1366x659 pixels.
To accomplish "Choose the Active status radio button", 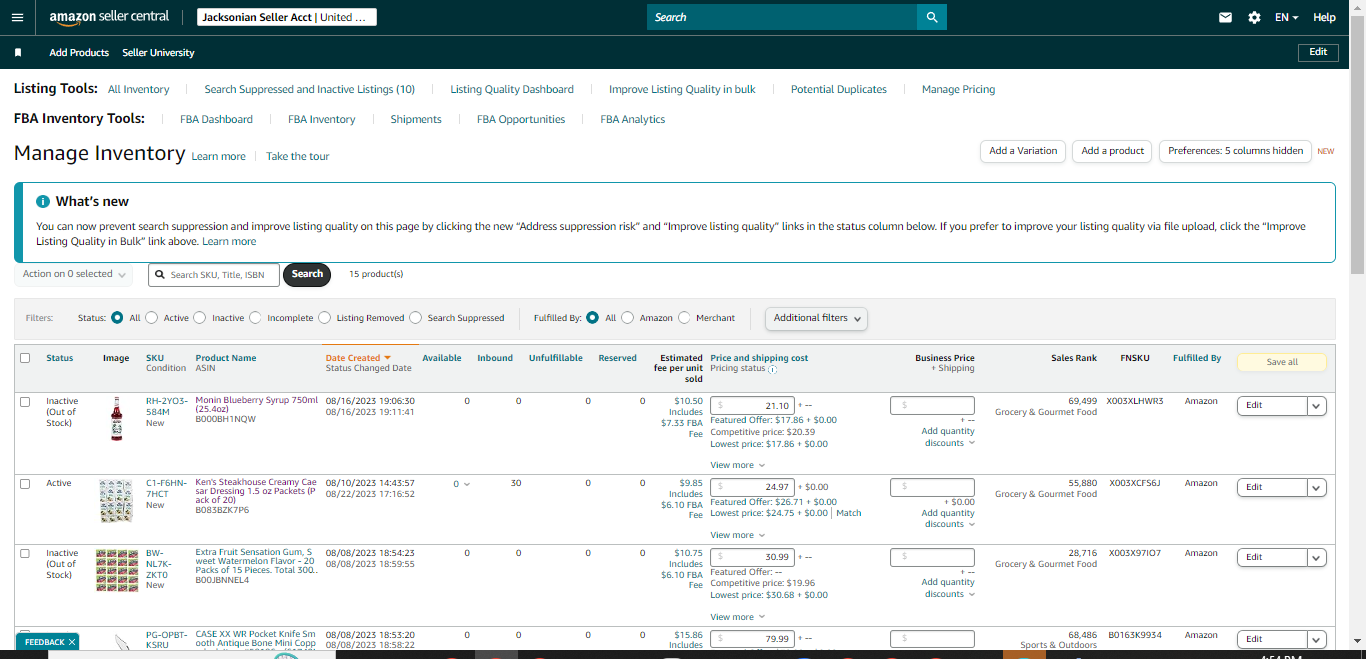I will coord(151,318).
